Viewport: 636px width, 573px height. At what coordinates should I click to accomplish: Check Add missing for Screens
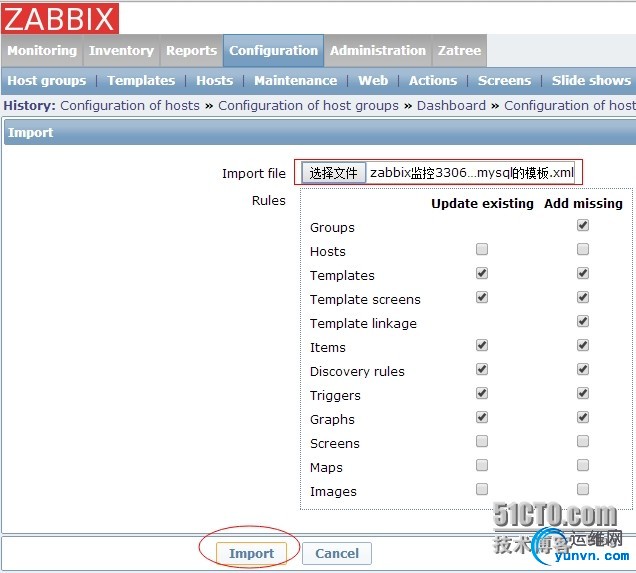tap(583, 441)
